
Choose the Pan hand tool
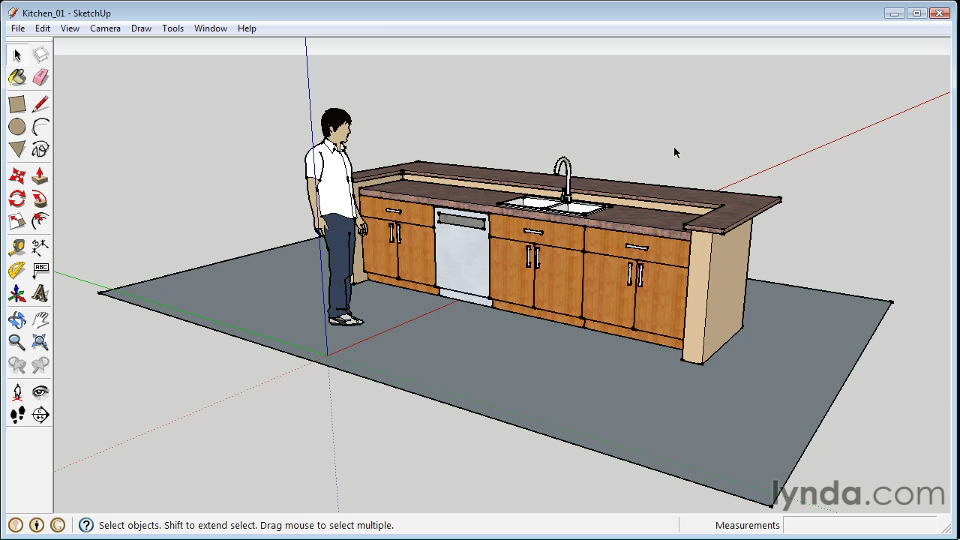(x=40, y=320)
